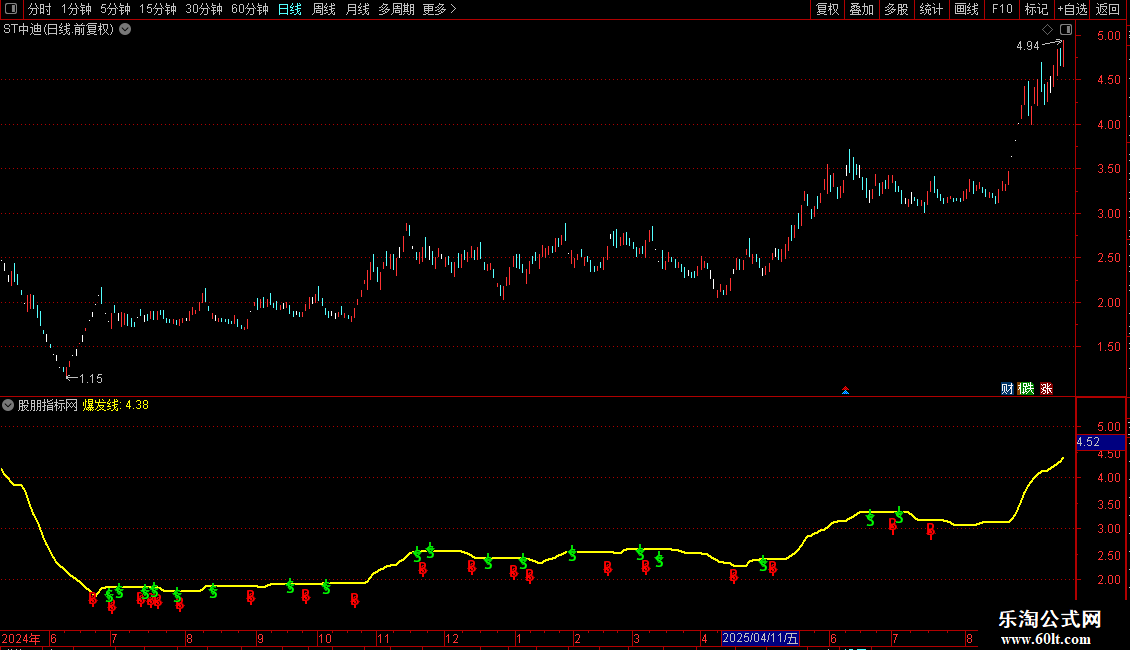Click 叠加 overlay button

coord(862,9)
